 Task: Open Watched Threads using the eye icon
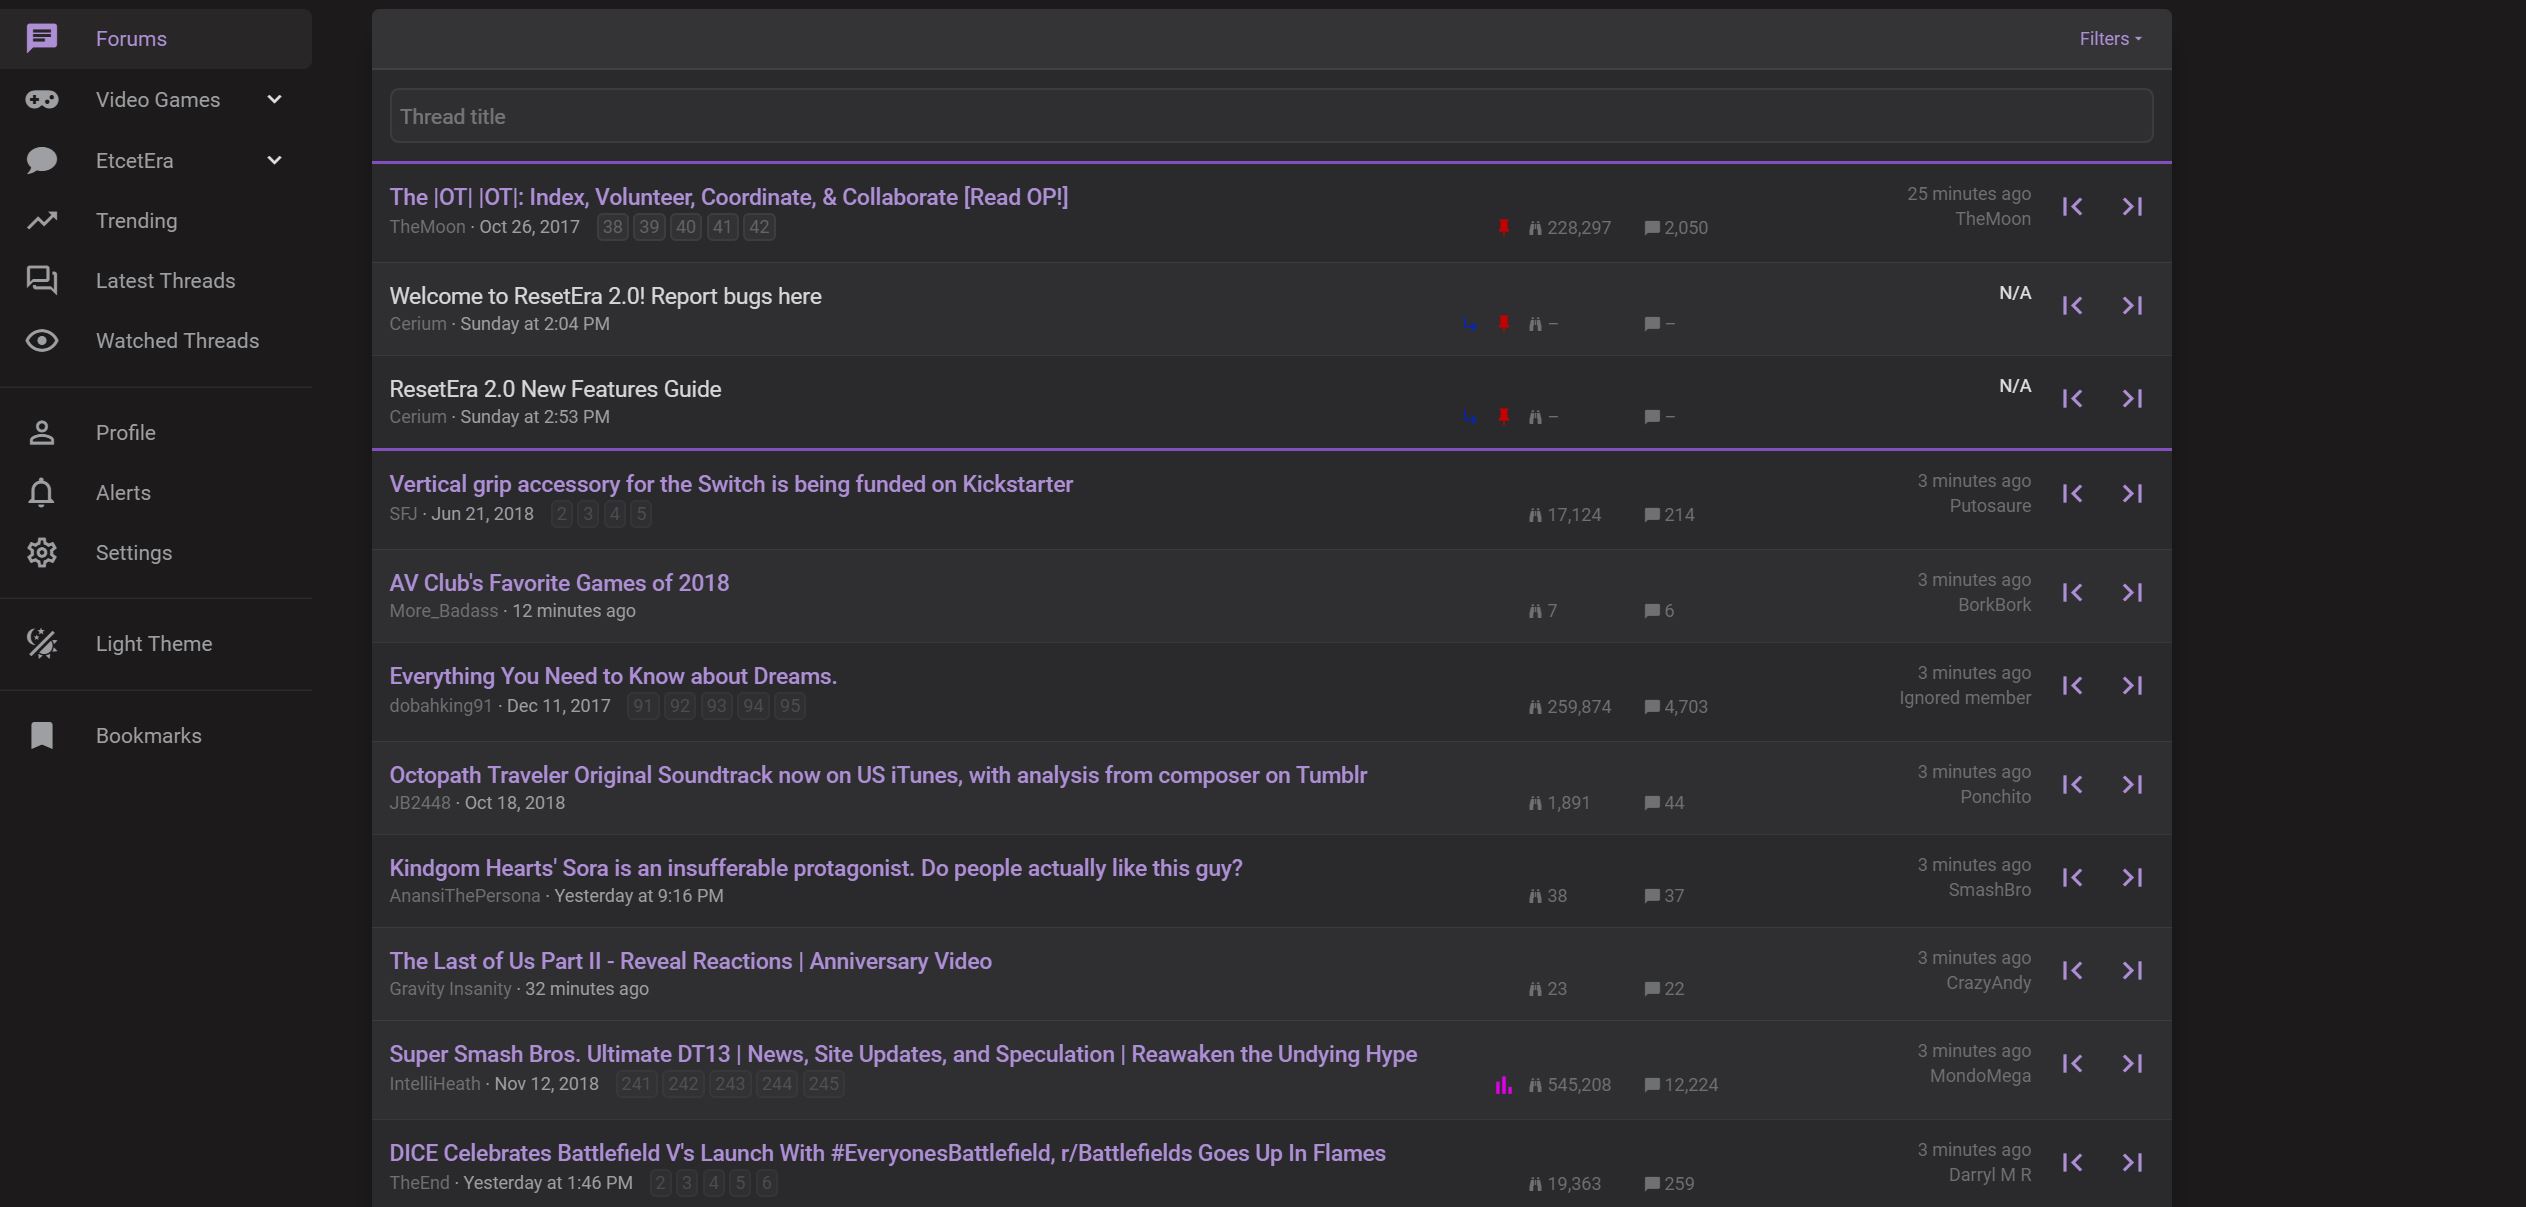[42, 340]
